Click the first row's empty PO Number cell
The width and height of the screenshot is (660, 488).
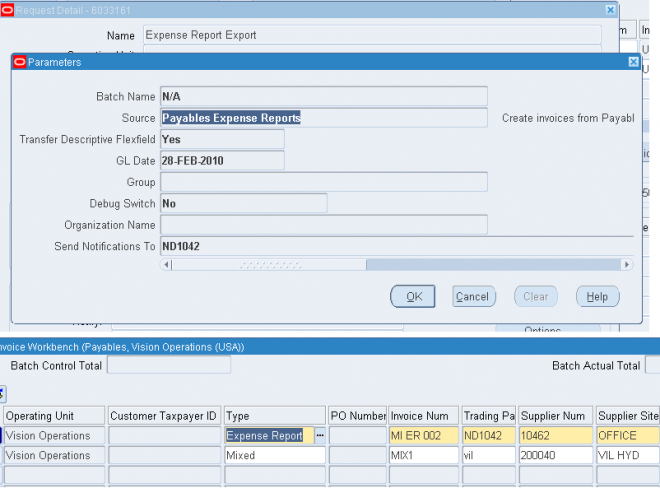coord(357,435)
